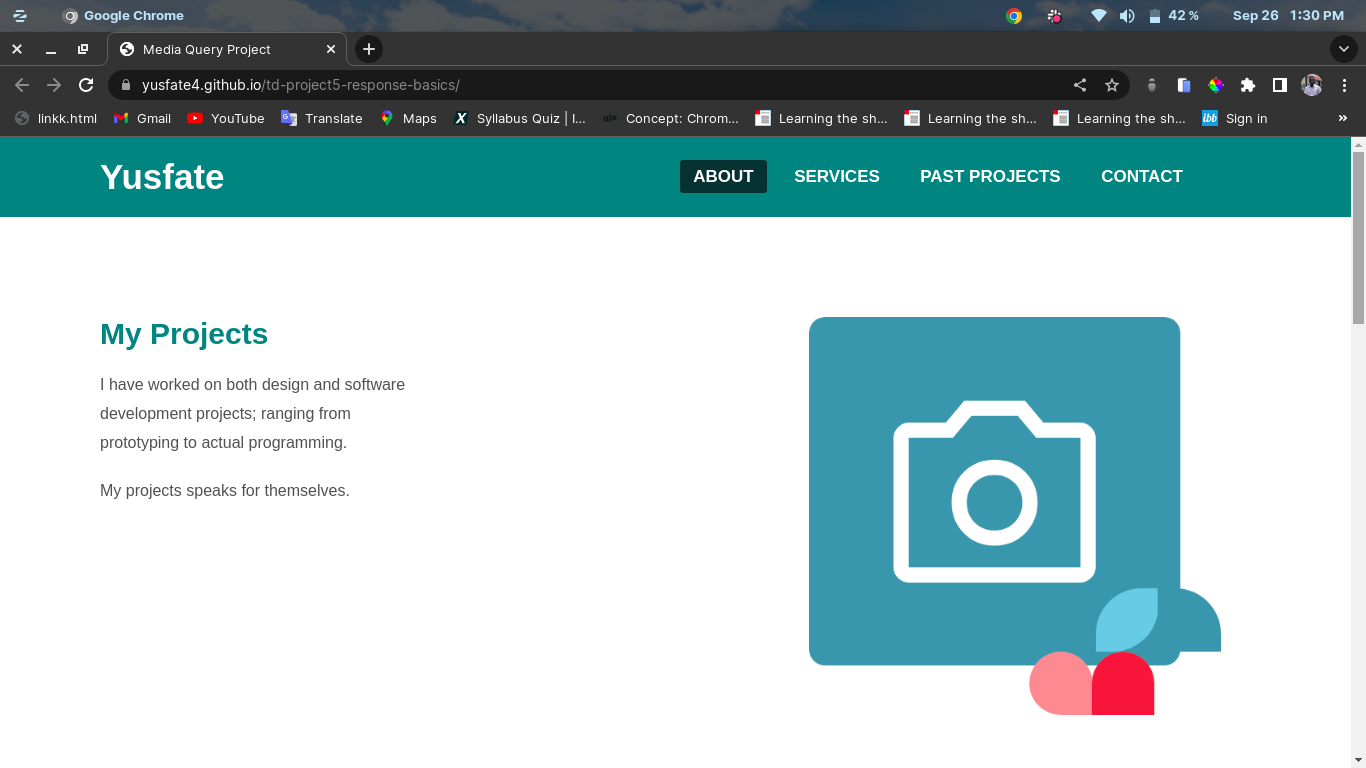
Task: Go to the ABOUT nav item
Action: coord(723,176)
